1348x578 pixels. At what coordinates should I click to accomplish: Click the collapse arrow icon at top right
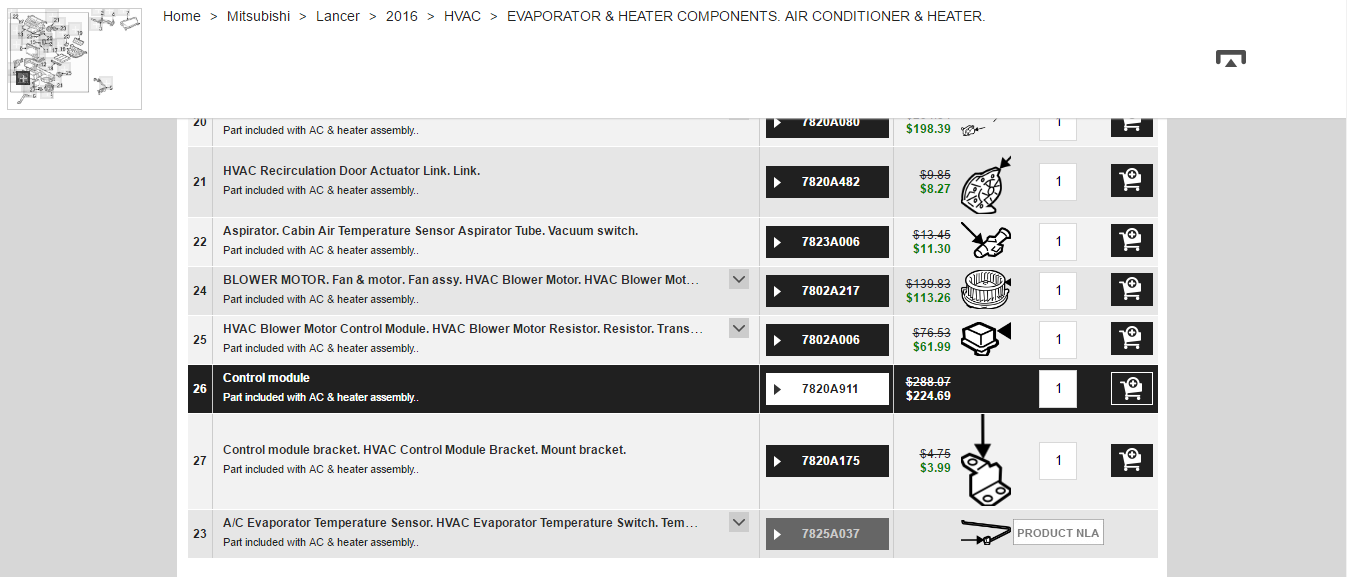[x=1230, y=59]
